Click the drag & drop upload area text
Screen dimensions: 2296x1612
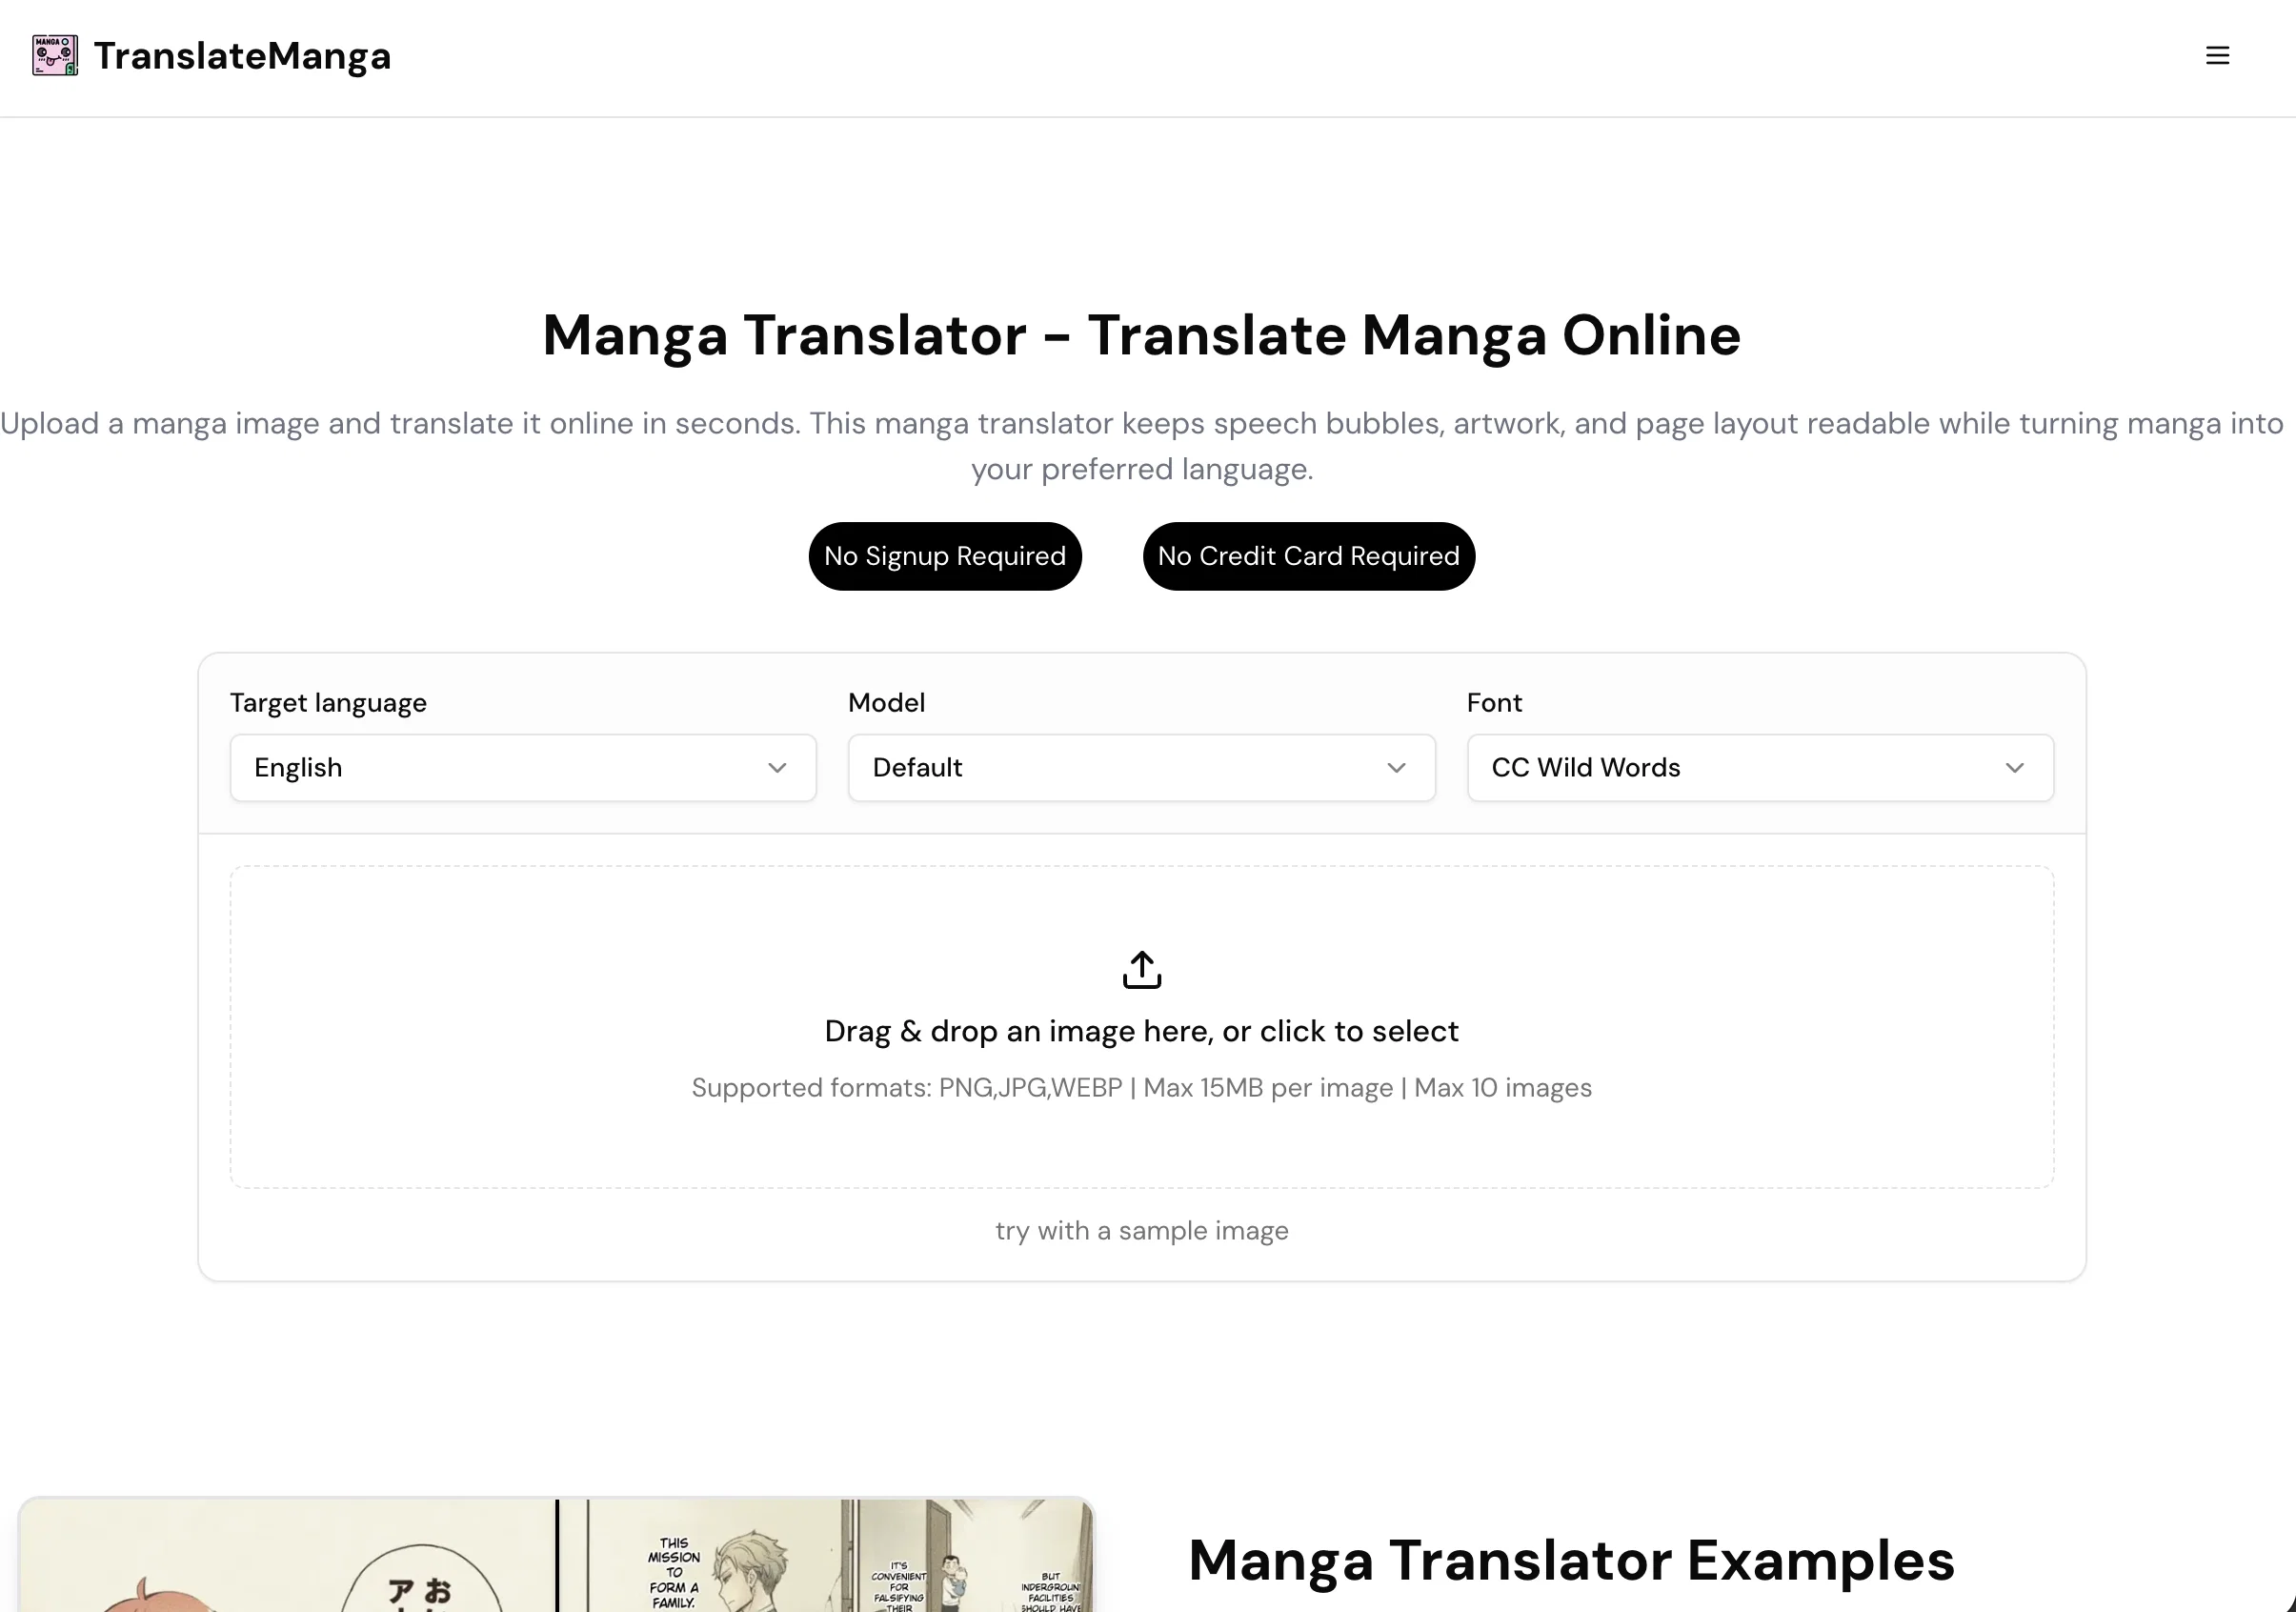[1142, 1031]
